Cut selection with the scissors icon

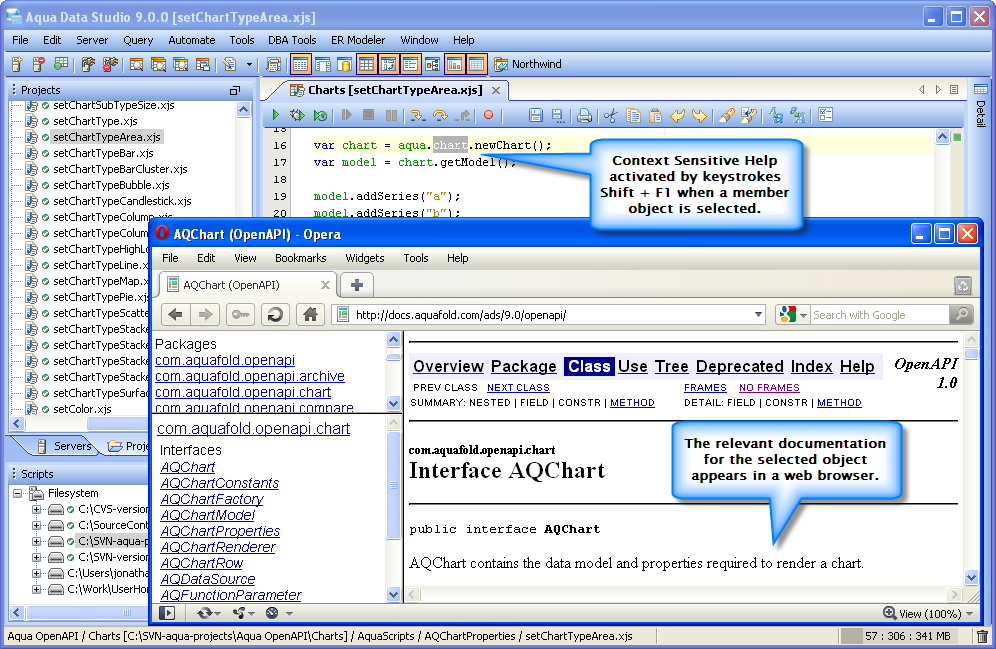click(x=610, y=116)
